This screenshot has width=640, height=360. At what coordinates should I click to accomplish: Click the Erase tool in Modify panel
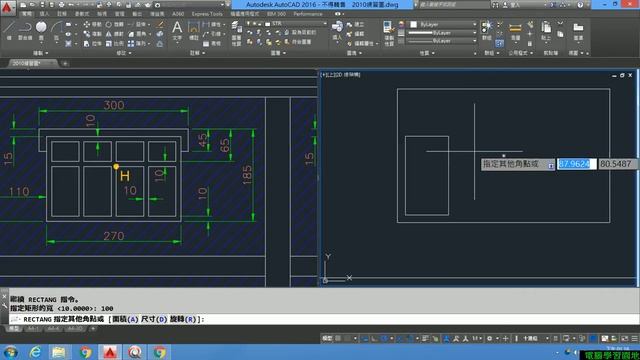pyautogui.click(x=160, y=25)
